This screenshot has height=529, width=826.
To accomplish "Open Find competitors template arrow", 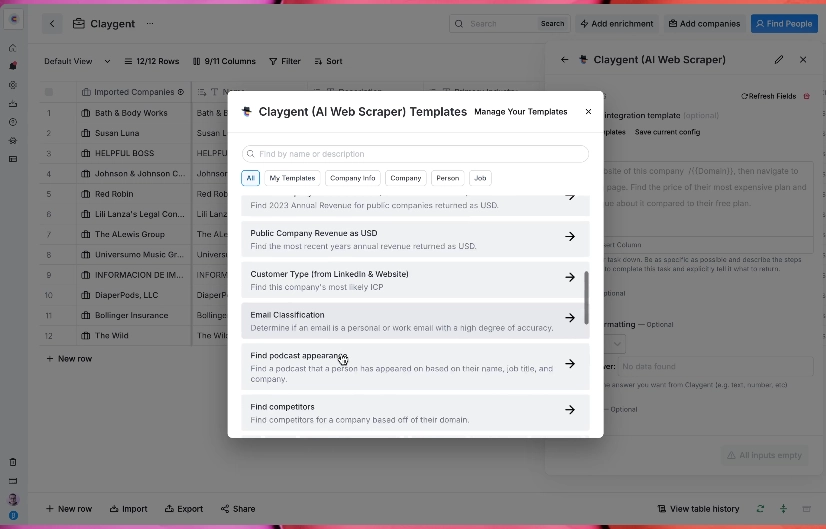I will tap(570, 409).
